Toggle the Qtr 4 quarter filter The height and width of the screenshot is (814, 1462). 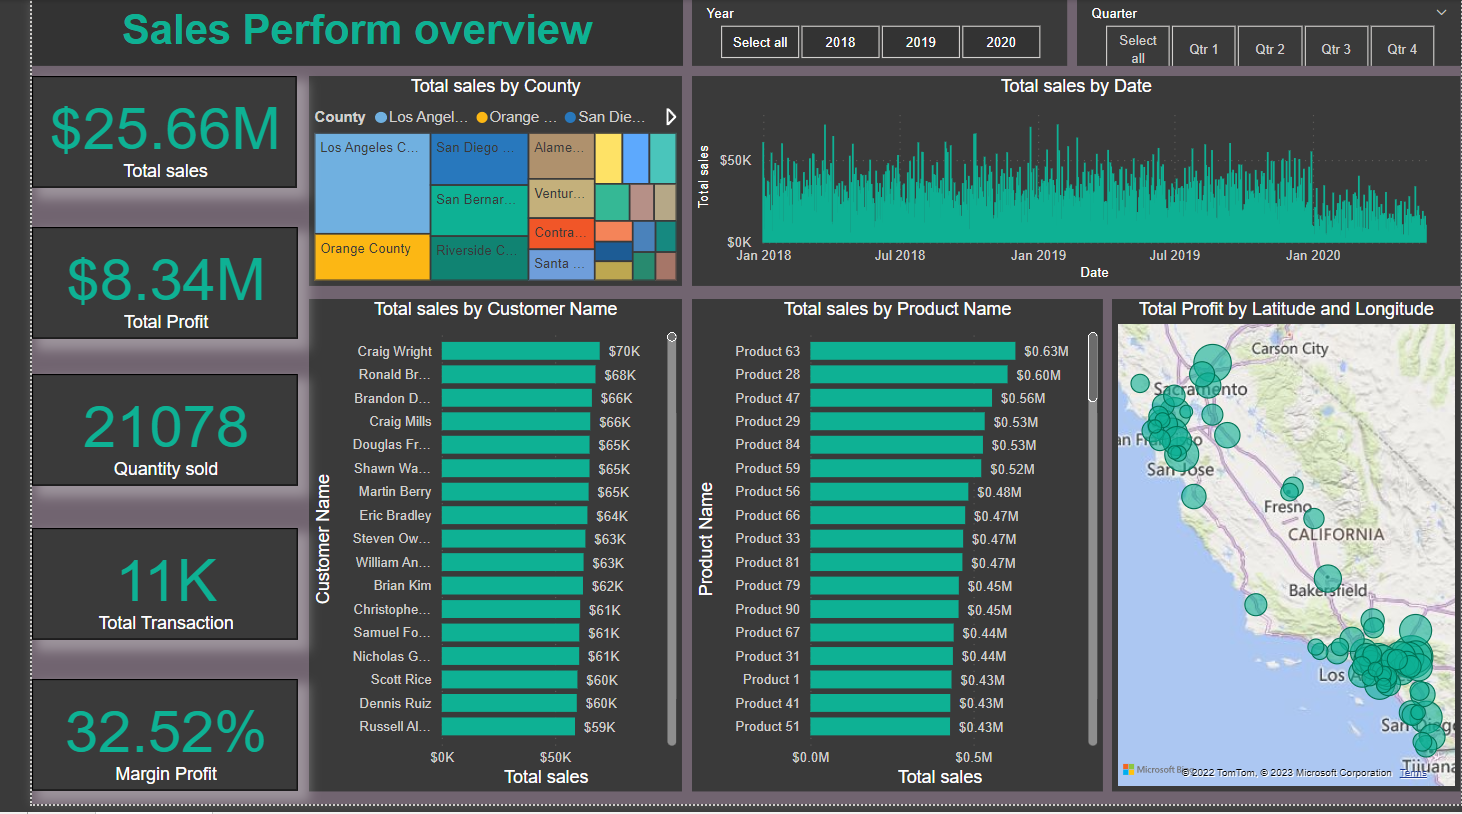coord(1402,46)
